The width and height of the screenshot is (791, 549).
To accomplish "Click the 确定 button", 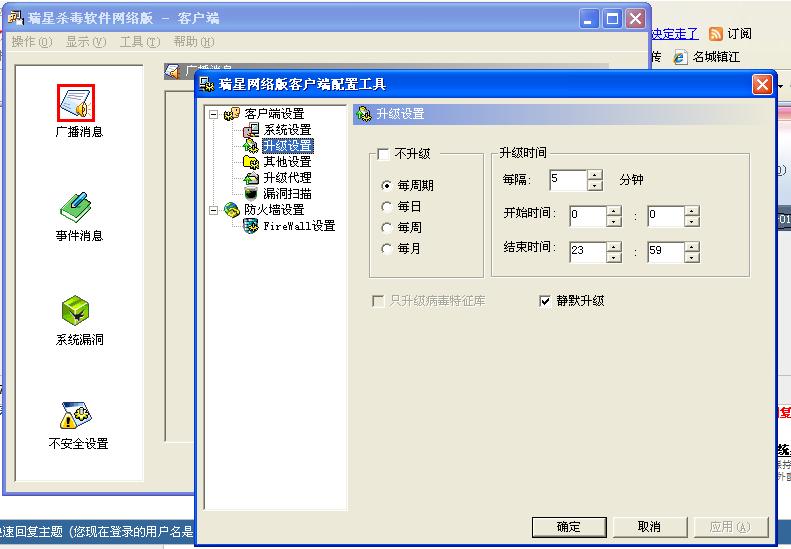I will click(x=569, y=527).
